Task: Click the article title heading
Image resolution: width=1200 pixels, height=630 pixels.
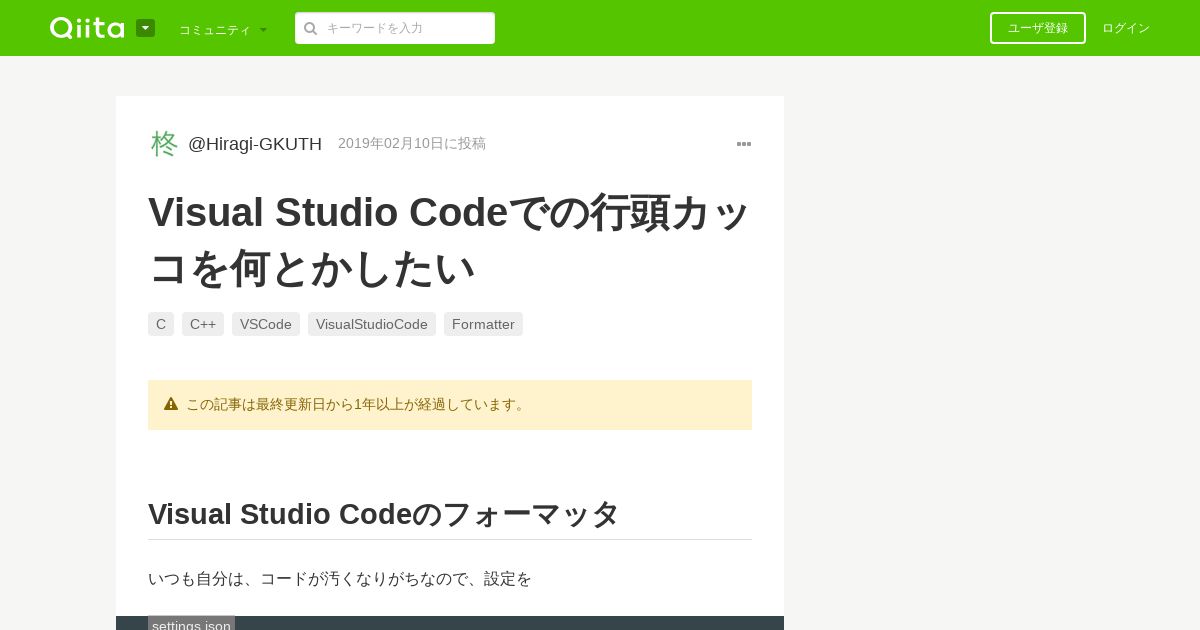Action: pos(450,240)
